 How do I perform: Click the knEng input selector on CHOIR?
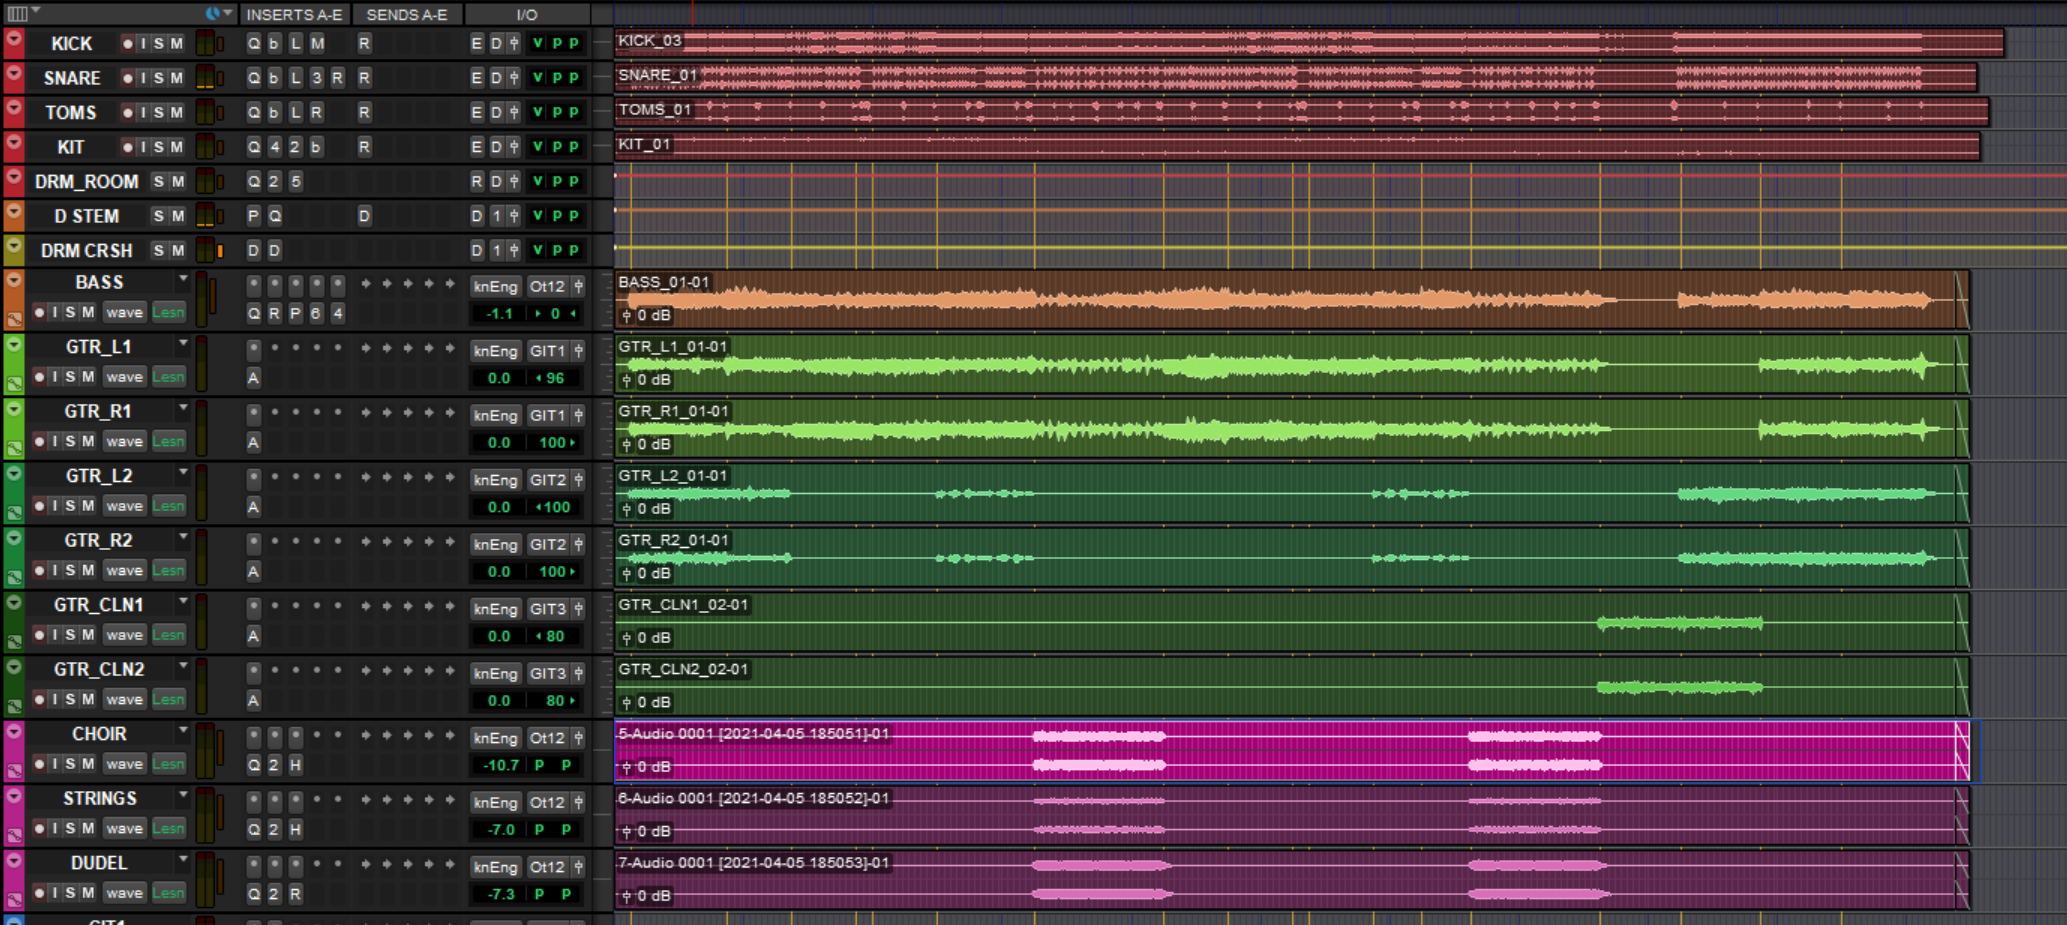(495, 738)
